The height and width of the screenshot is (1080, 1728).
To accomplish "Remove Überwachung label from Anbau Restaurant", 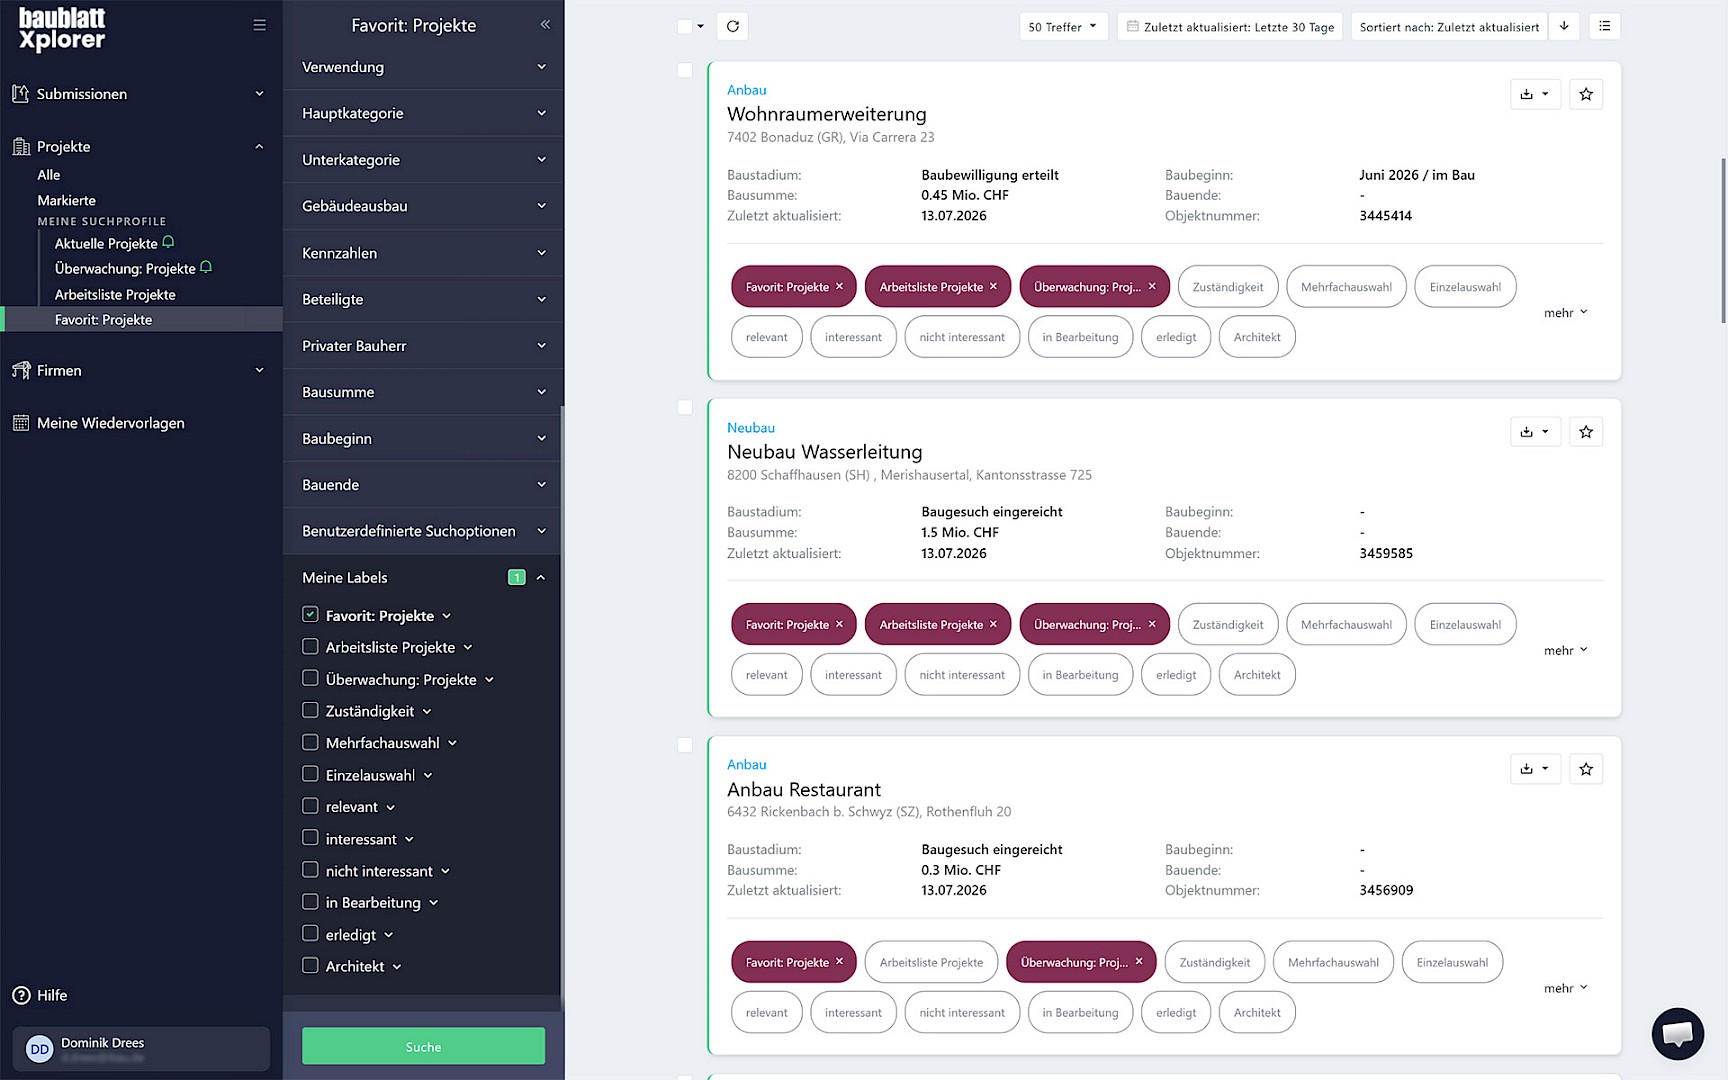I will tap(1139, 962).
